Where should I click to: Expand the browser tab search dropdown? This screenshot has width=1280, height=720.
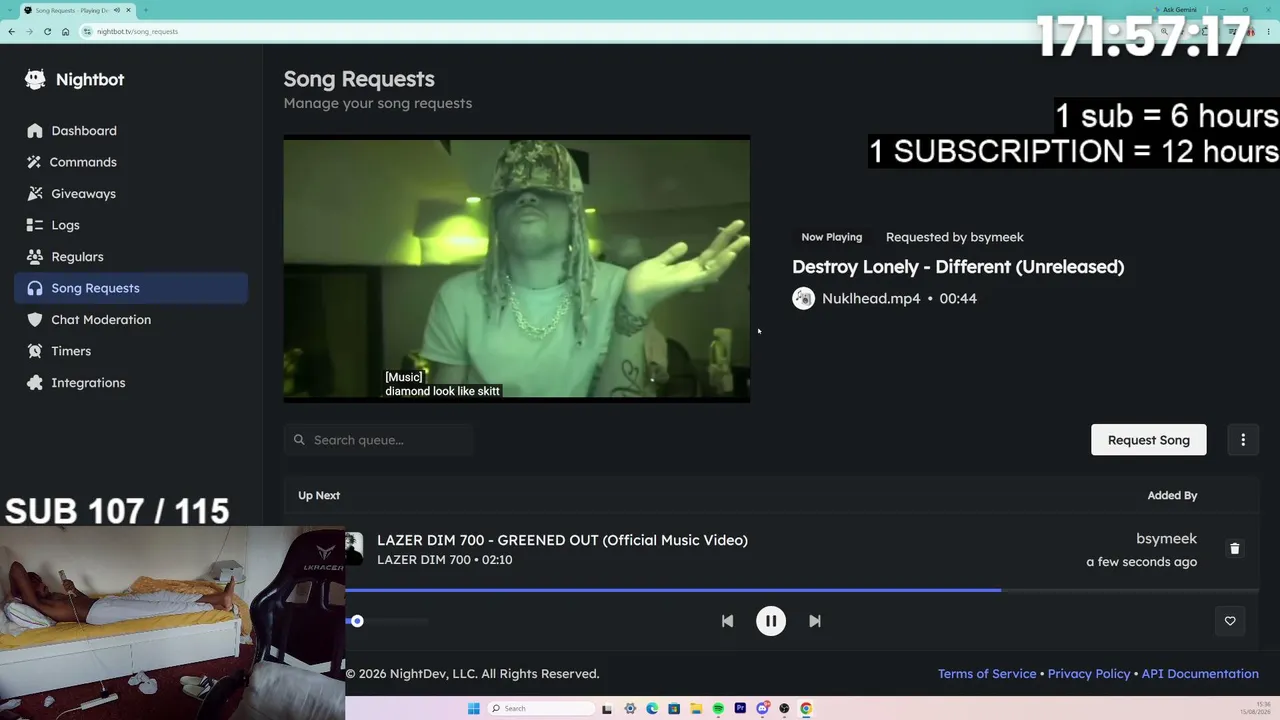[x=10, y=10]
